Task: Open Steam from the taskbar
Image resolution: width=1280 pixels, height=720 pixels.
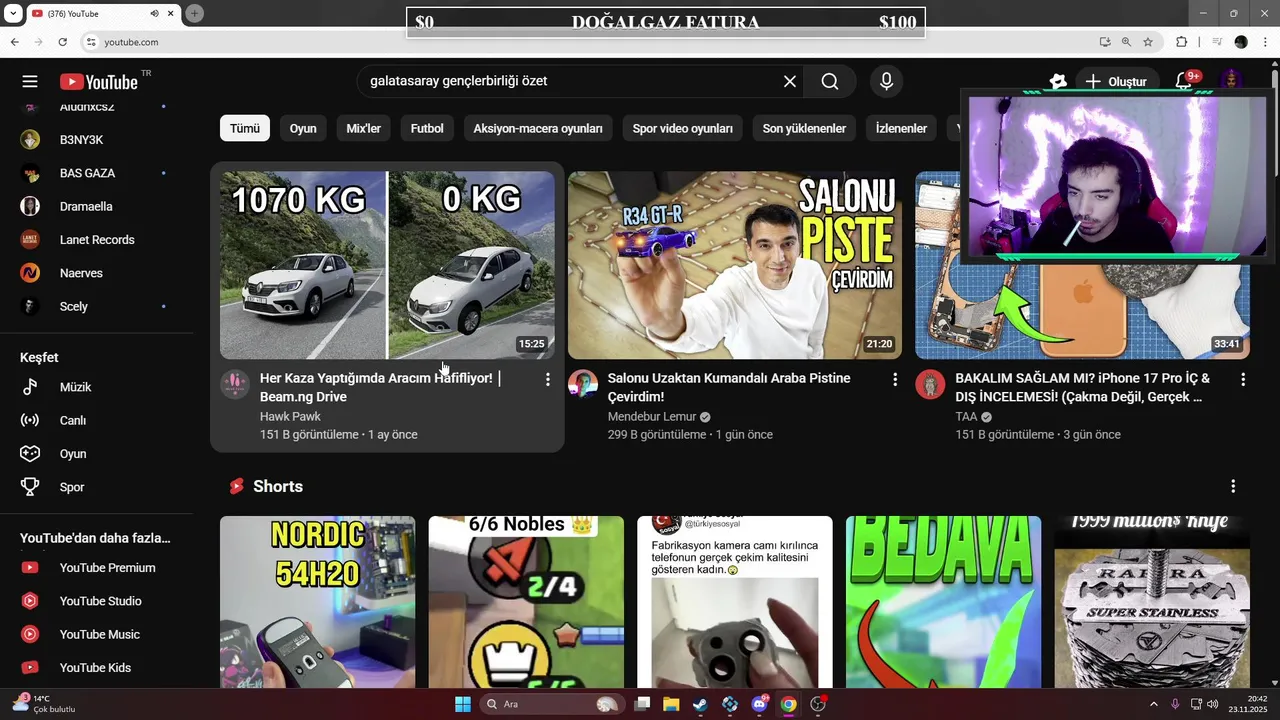Action: [700, 704]
